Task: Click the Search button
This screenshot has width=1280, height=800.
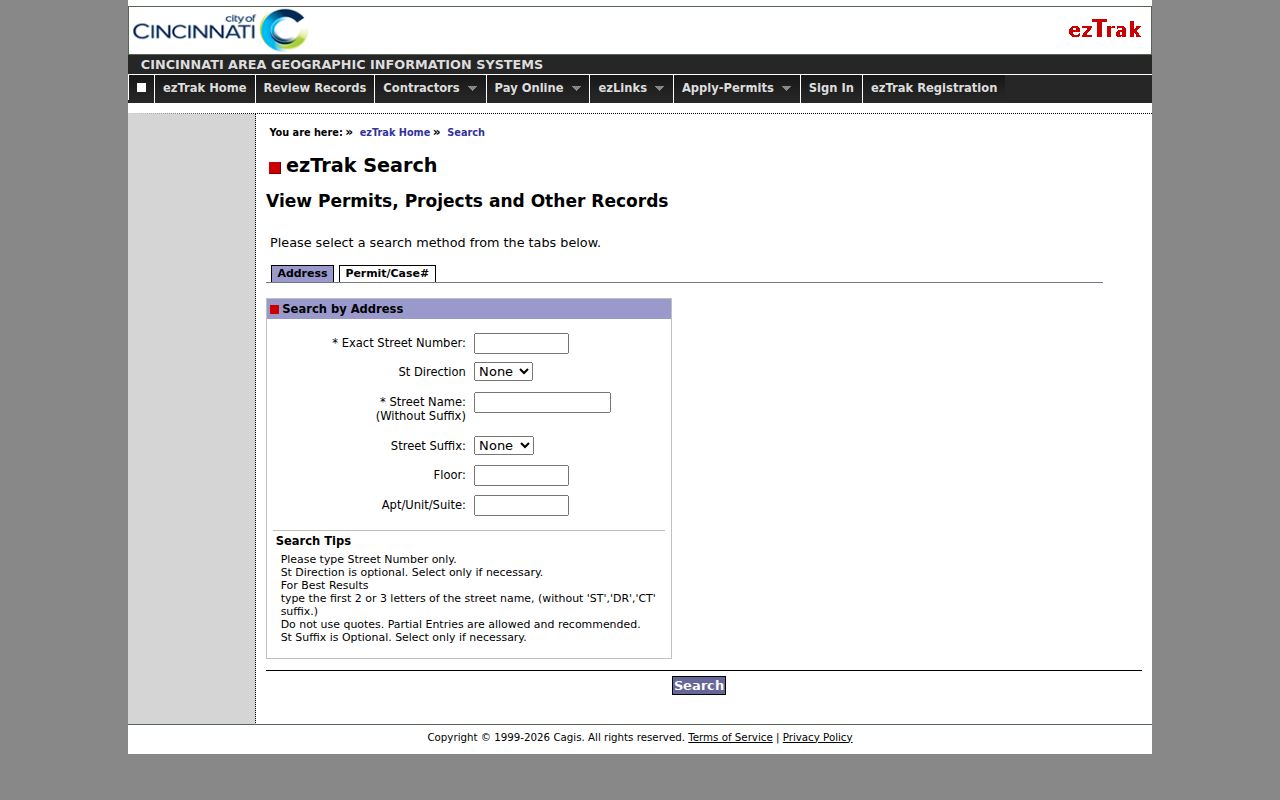Action: click(699, 685)
